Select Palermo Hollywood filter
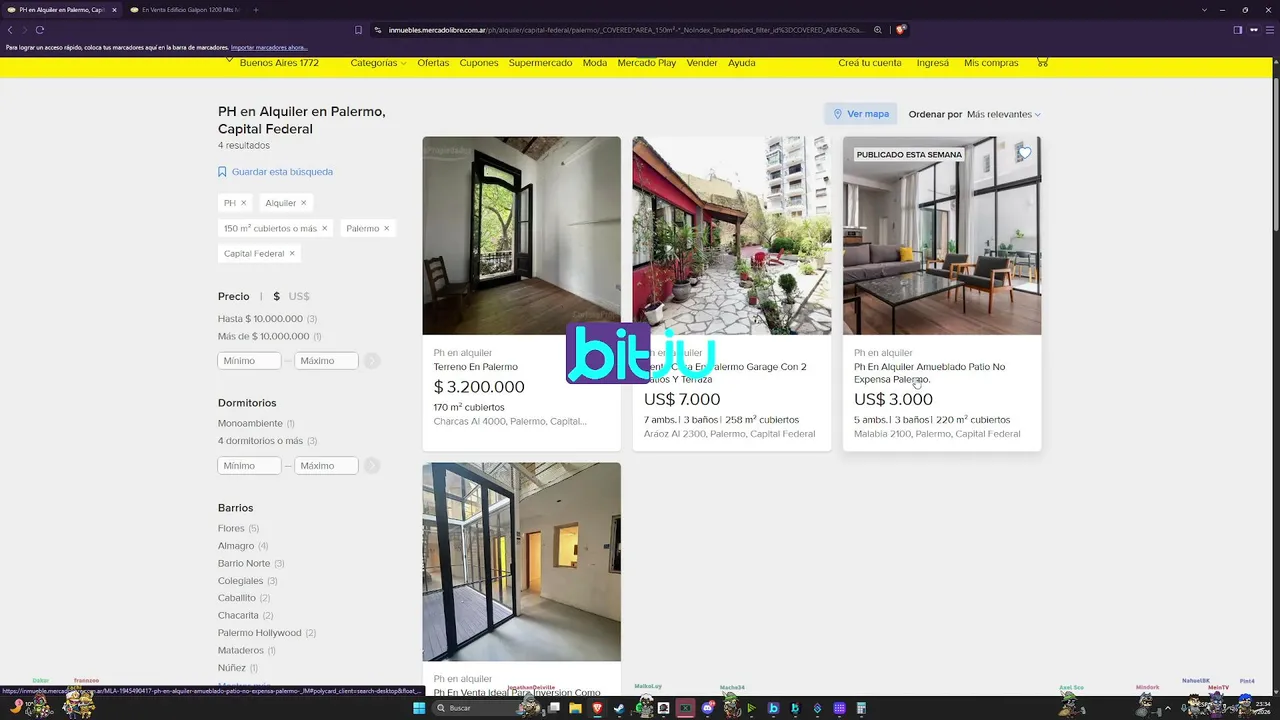The height and width of the screenshot is (720, 1280). (x=267, y=633)
